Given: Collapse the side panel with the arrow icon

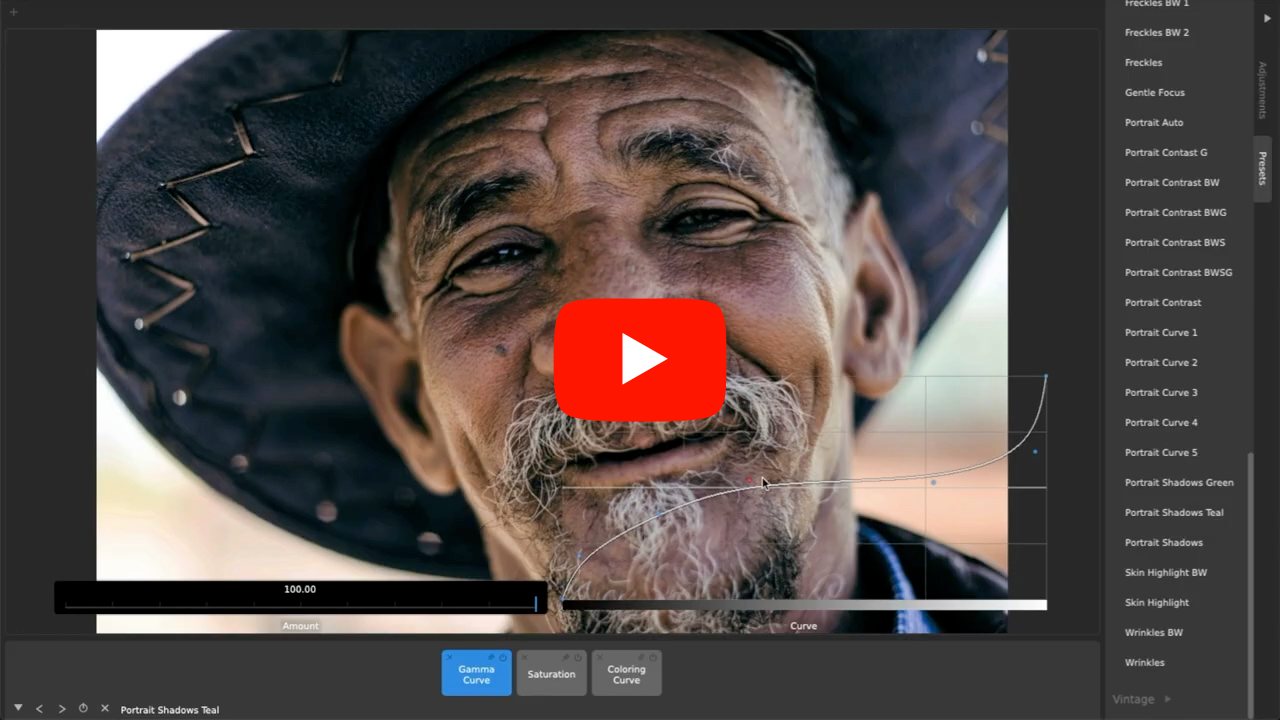Looking at the screenshot, I should (x=1267, y=18).
